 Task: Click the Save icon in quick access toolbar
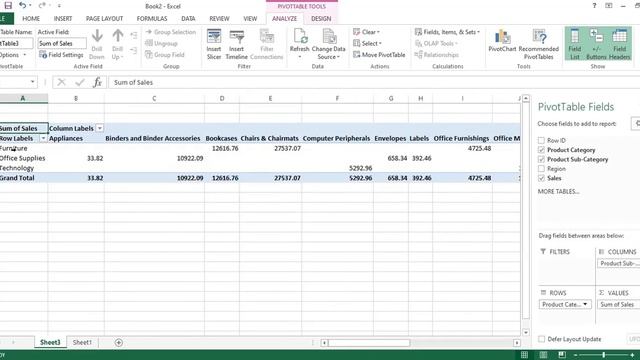pos(8,6)
